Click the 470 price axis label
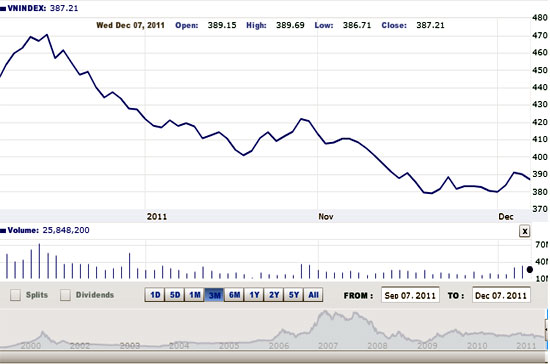550x364 pixels. 539,35
